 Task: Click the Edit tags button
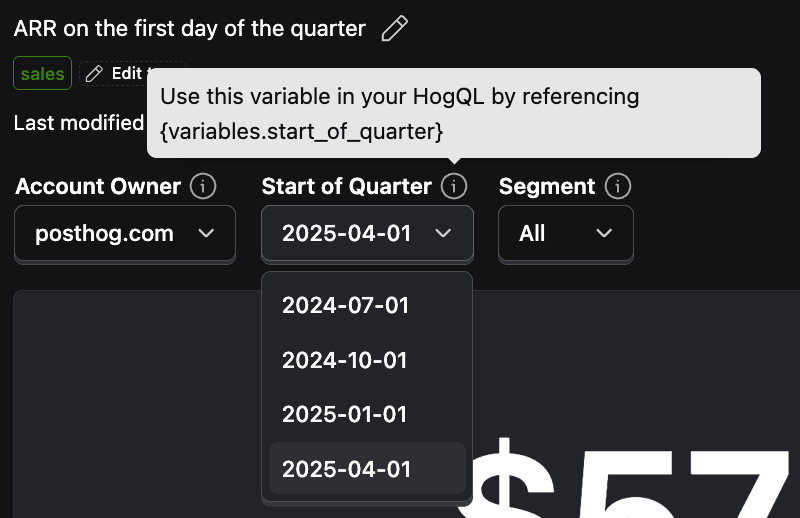(115, 73)
